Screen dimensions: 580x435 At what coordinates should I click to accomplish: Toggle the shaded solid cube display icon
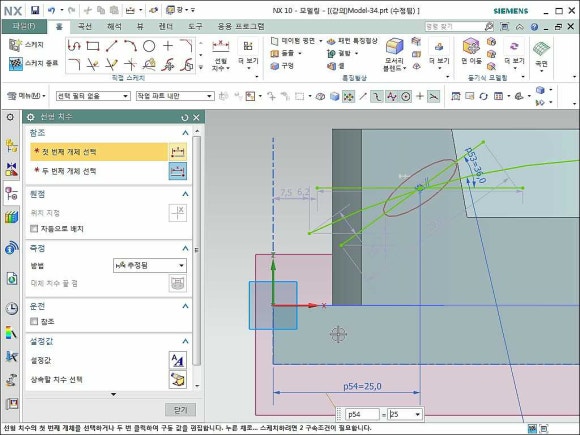point(334,97)
